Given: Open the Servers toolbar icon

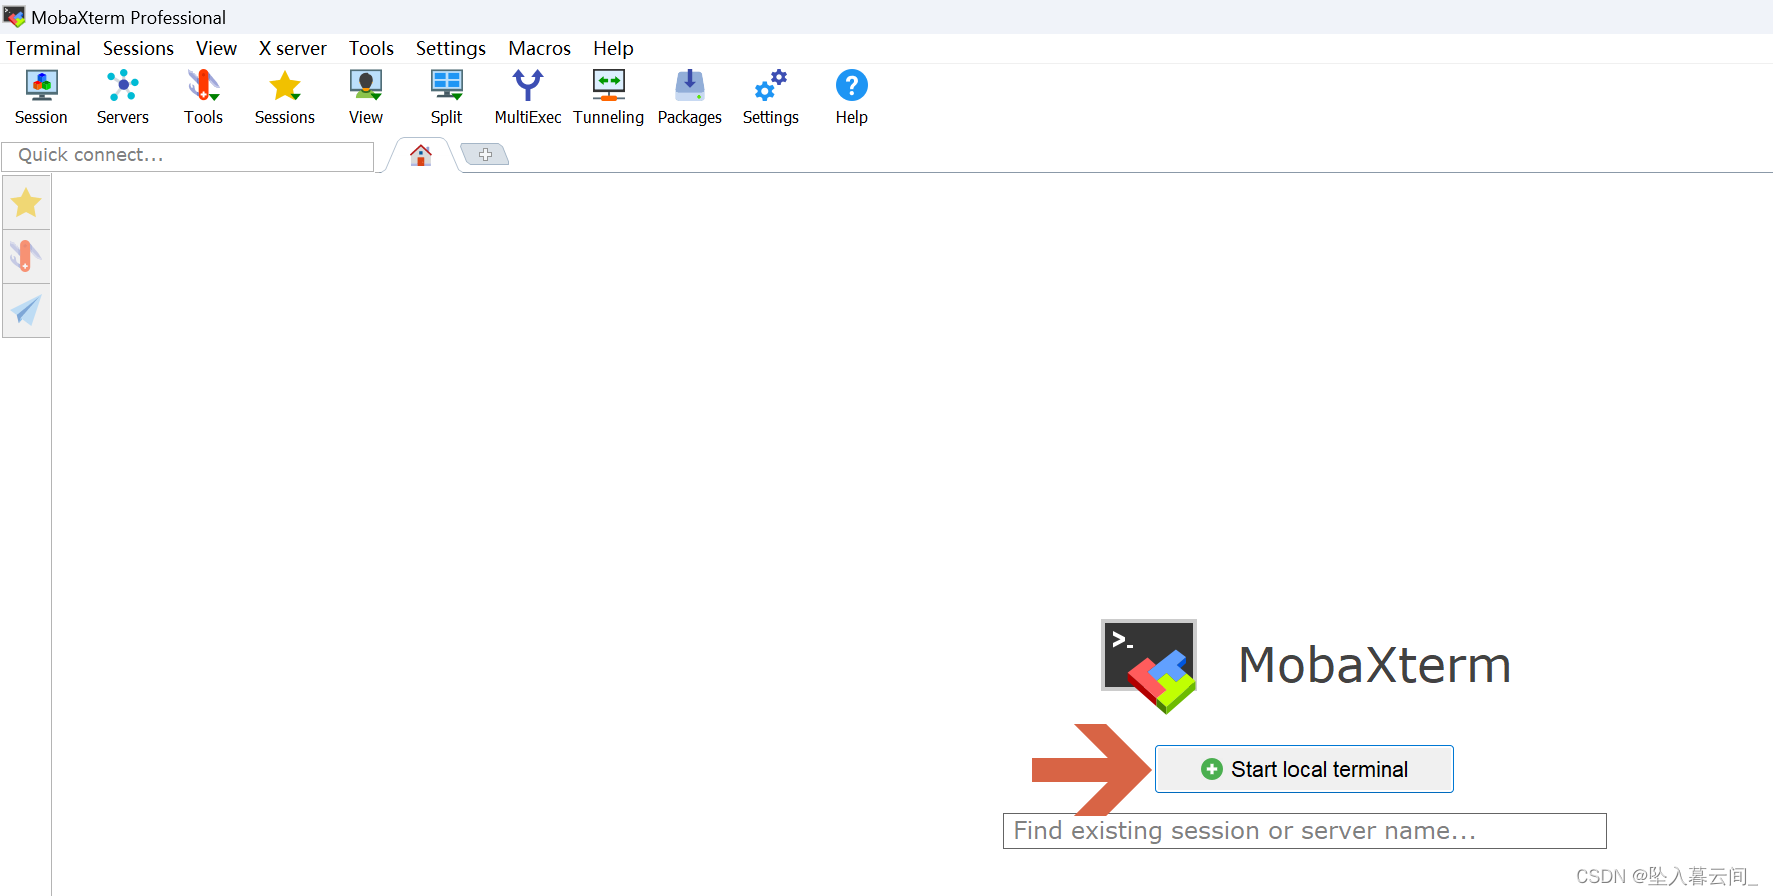Looking at the screenshot, I should click(122, 97).
